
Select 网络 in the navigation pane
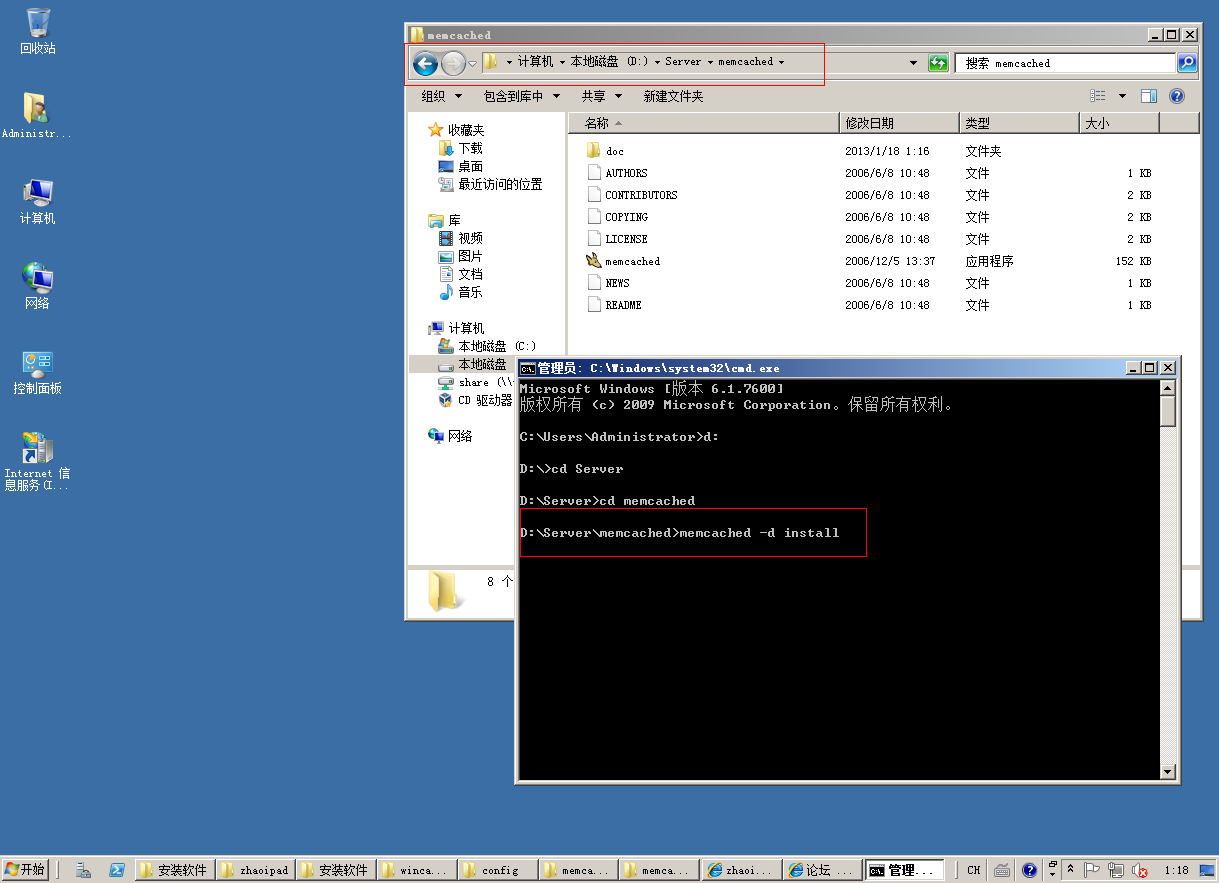point(460,436)
